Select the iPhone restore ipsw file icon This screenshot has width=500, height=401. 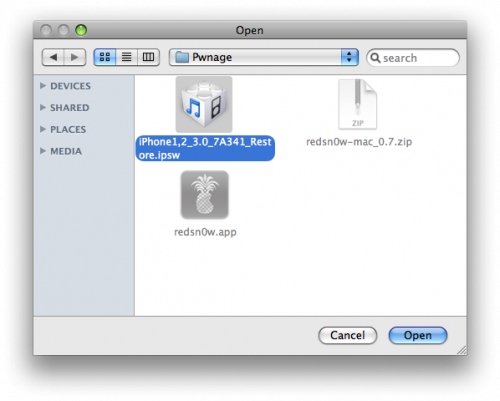[x=204, y=104]
